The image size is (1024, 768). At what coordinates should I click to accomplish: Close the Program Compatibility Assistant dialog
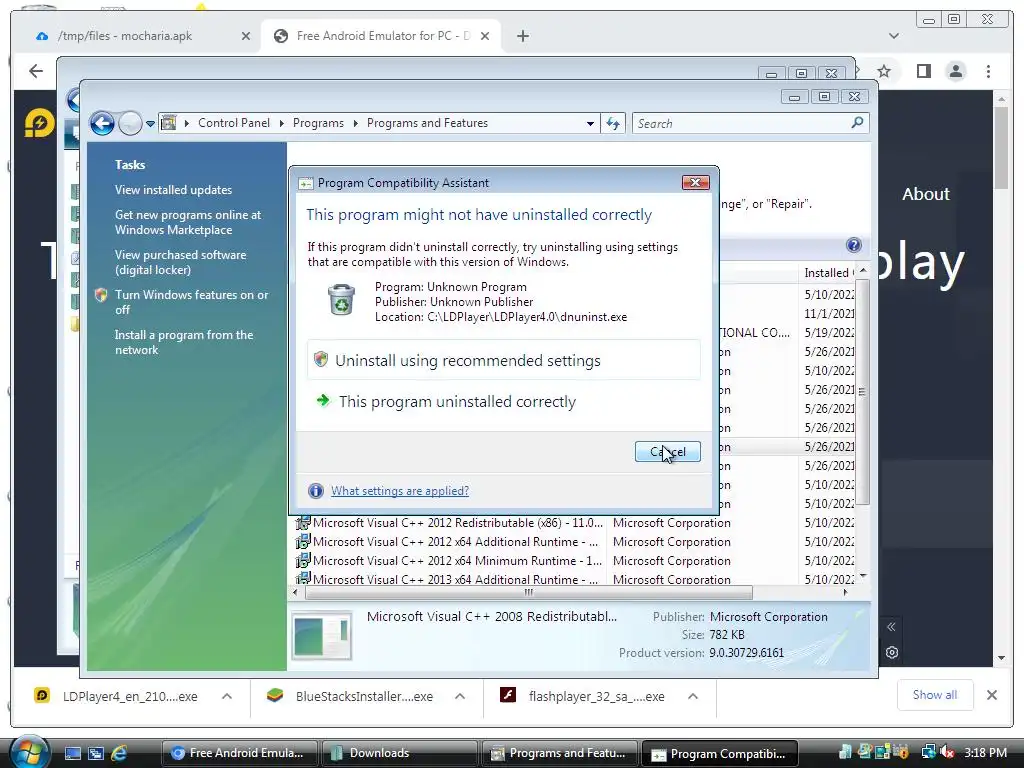[x=696, y=182]
